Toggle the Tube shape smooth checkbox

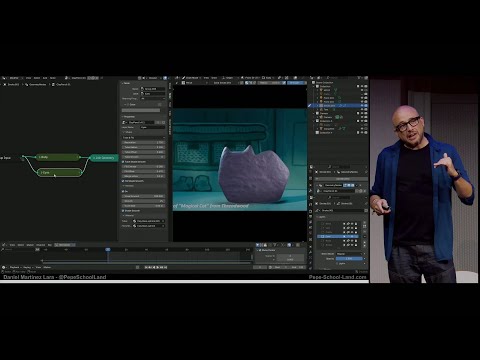click(123, 162)
